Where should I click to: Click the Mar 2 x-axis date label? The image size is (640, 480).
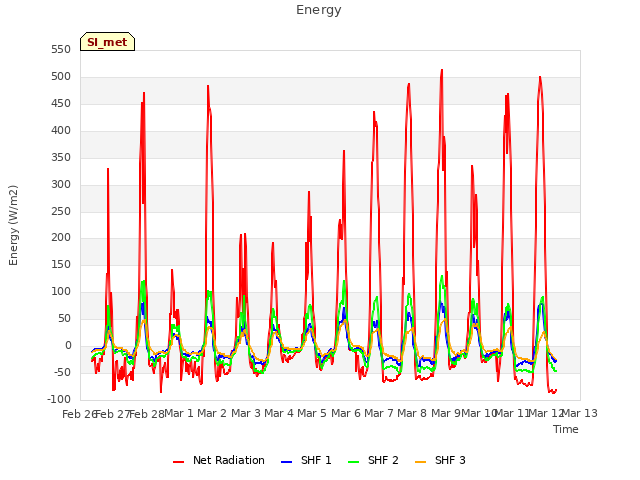tap(212, 413)
